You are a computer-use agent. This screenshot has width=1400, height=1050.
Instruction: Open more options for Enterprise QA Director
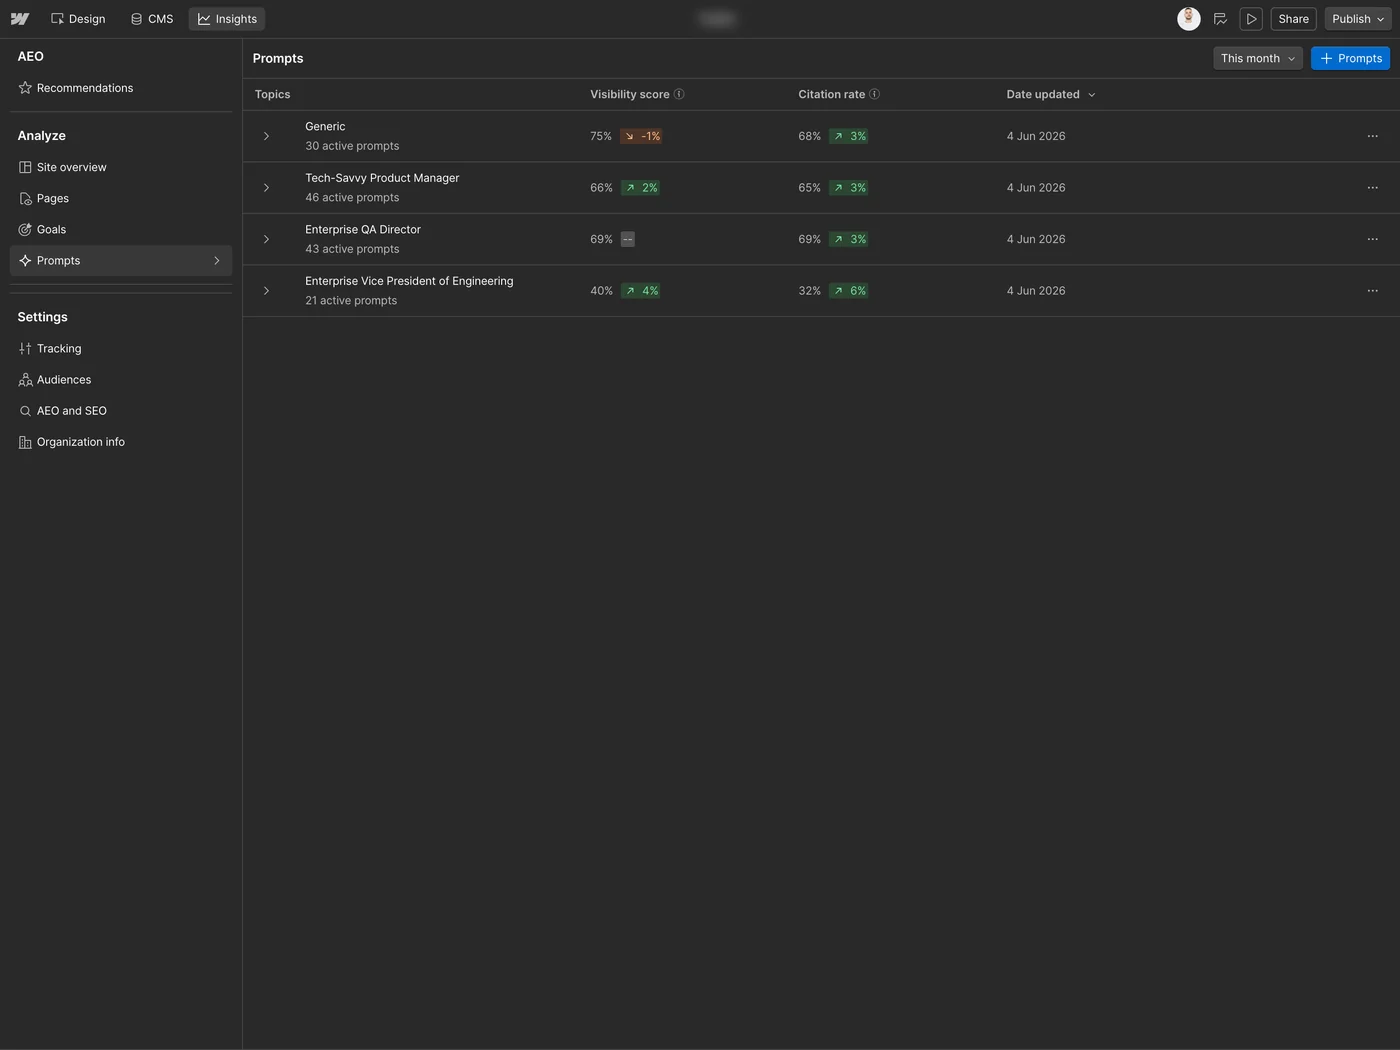click(1372, 239)
